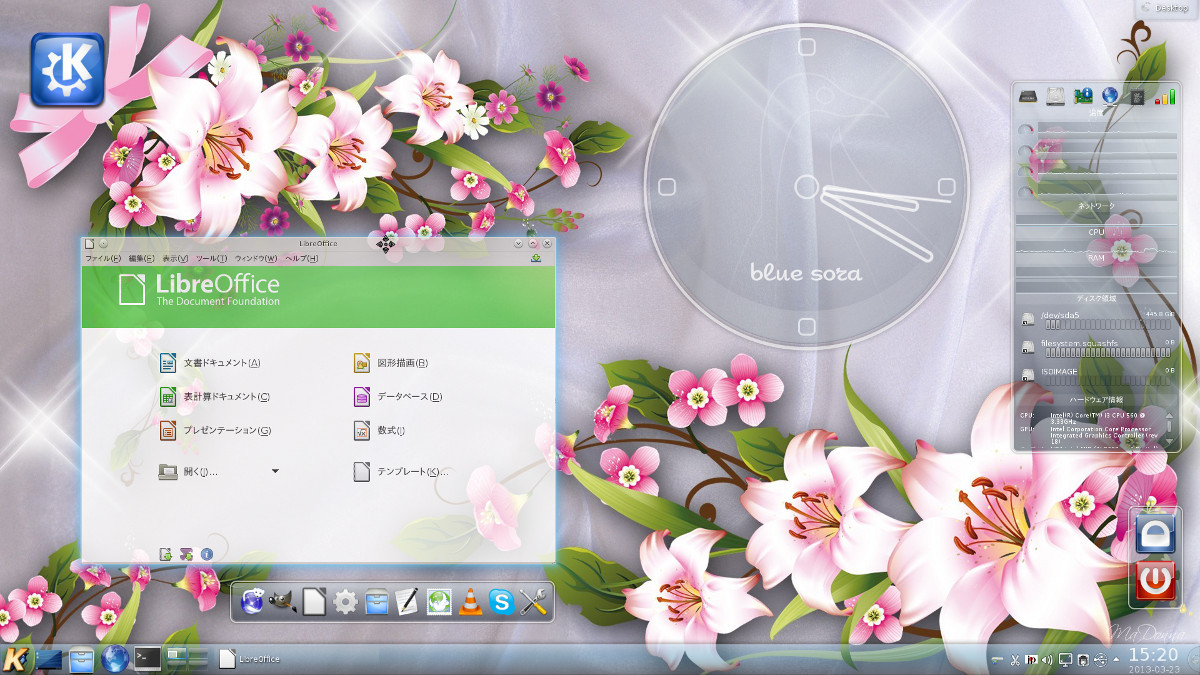Click the Desktop toolbox button at top-right
The image size is (1200, 675).
click(1167, 8)
